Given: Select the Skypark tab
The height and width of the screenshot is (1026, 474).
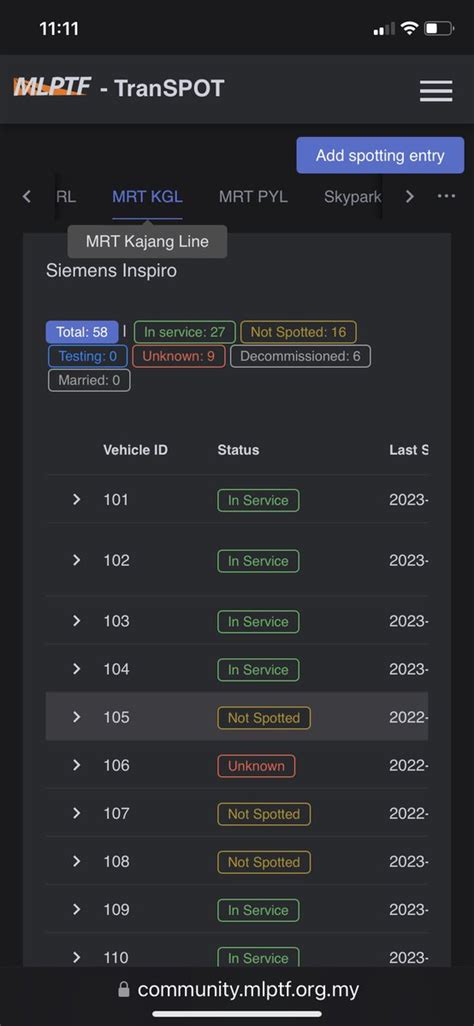Looking at the screenshot, I should pyautogui.click(x=352, y=197).
